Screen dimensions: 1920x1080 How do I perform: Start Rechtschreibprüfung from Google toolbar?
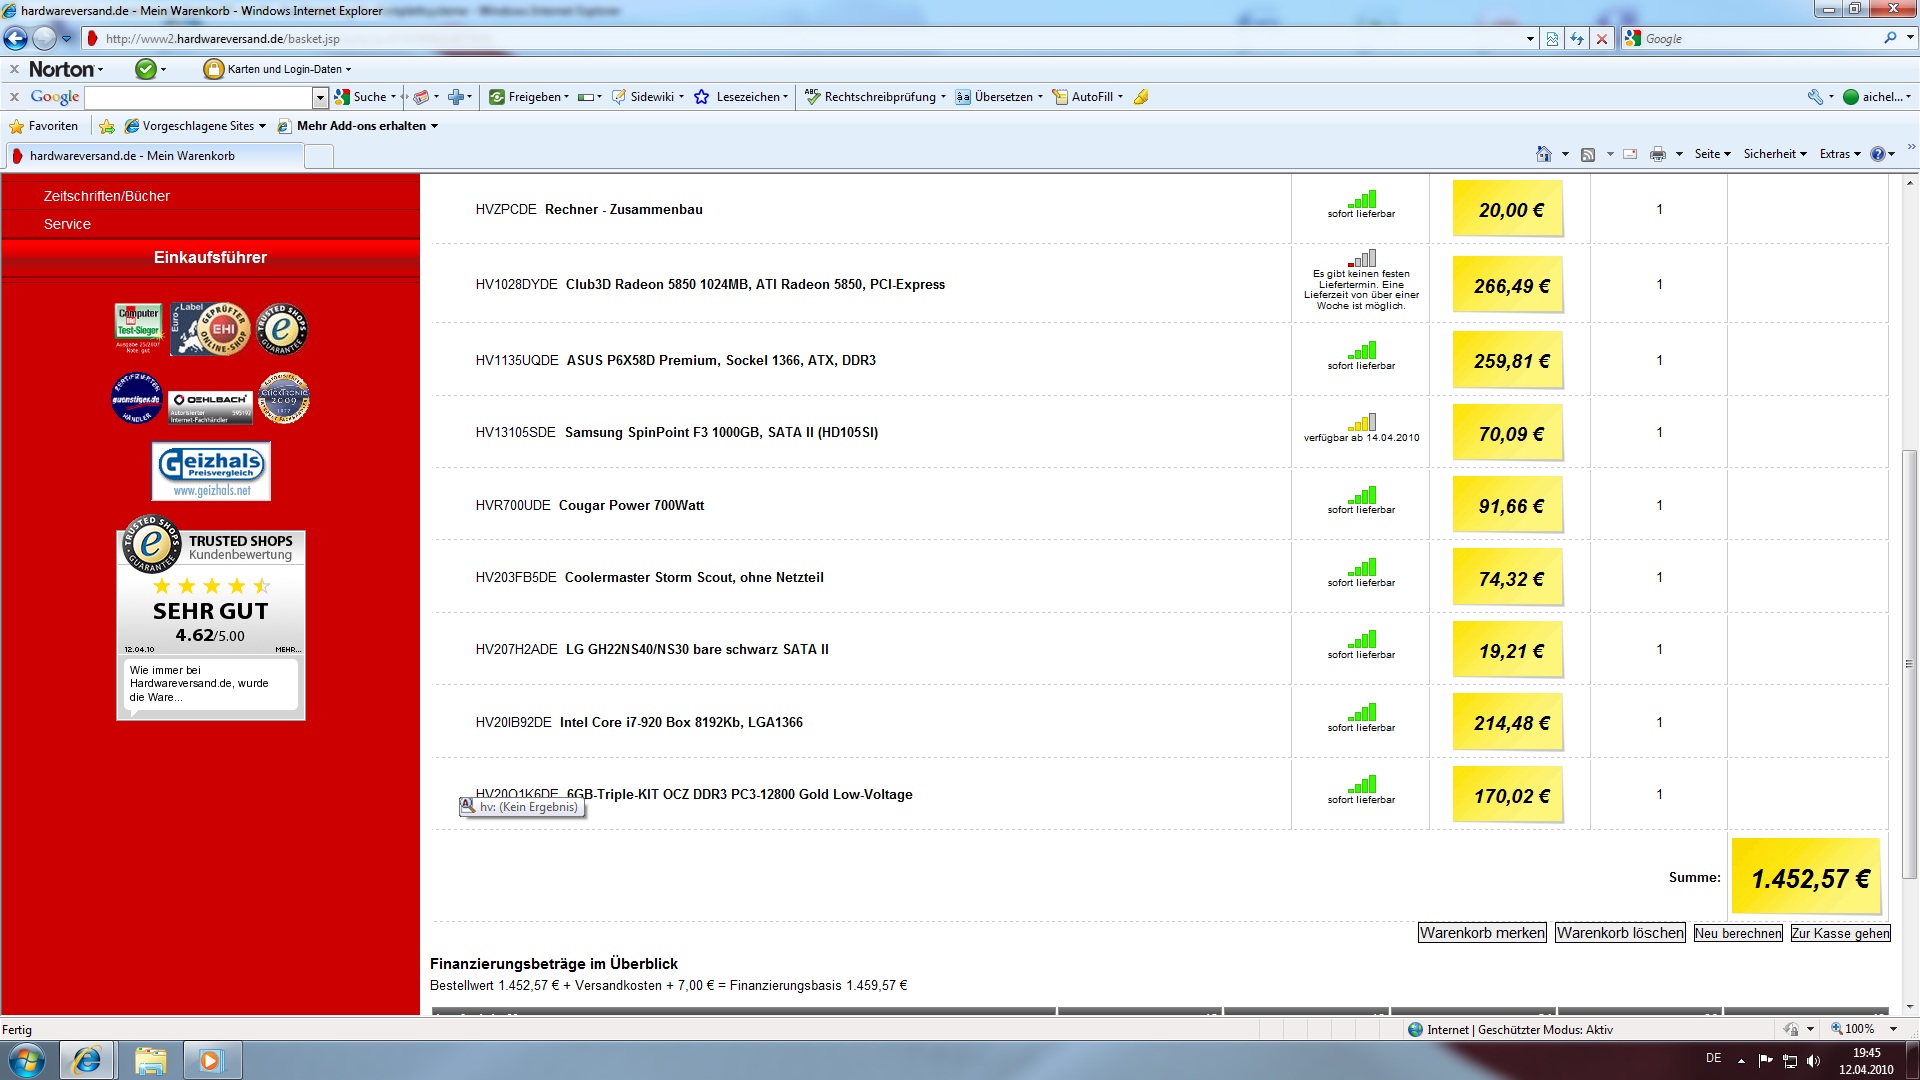pyautogui.click(x=875, y=97)
